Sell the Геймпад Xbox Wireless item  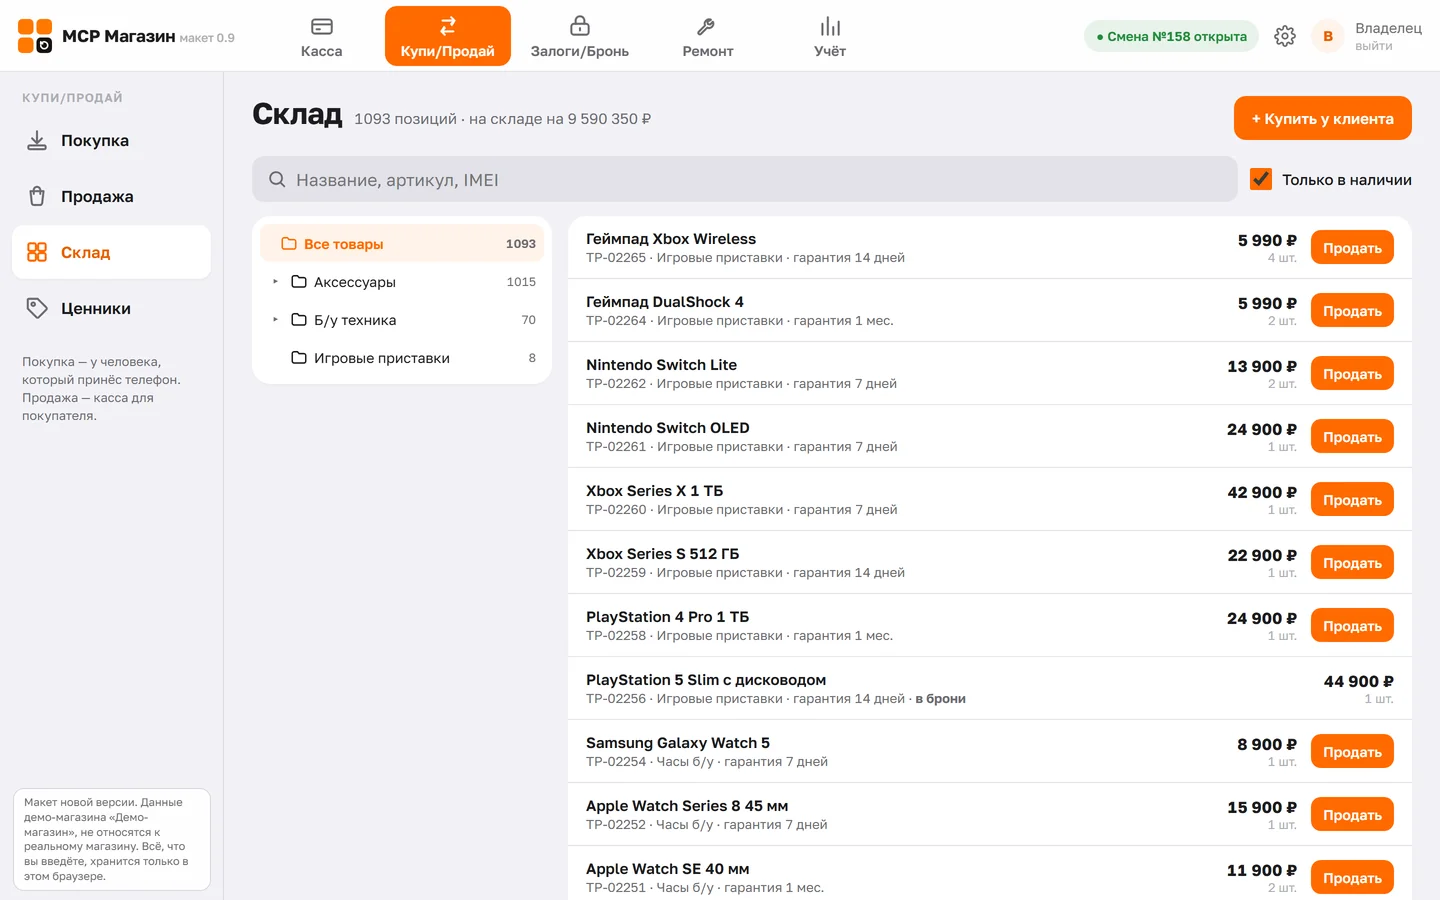pos(1352,248)
